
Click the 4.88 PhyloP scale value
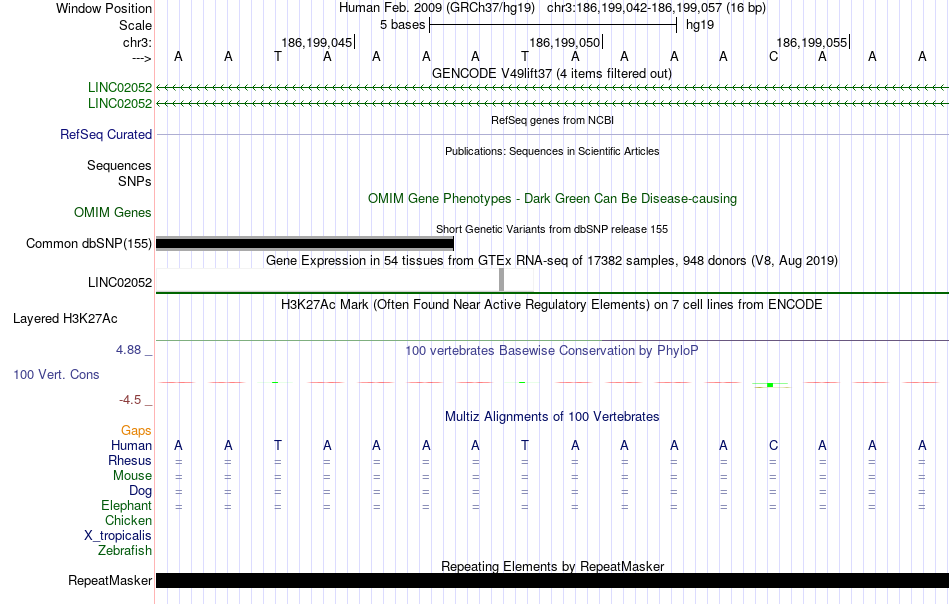128,350
